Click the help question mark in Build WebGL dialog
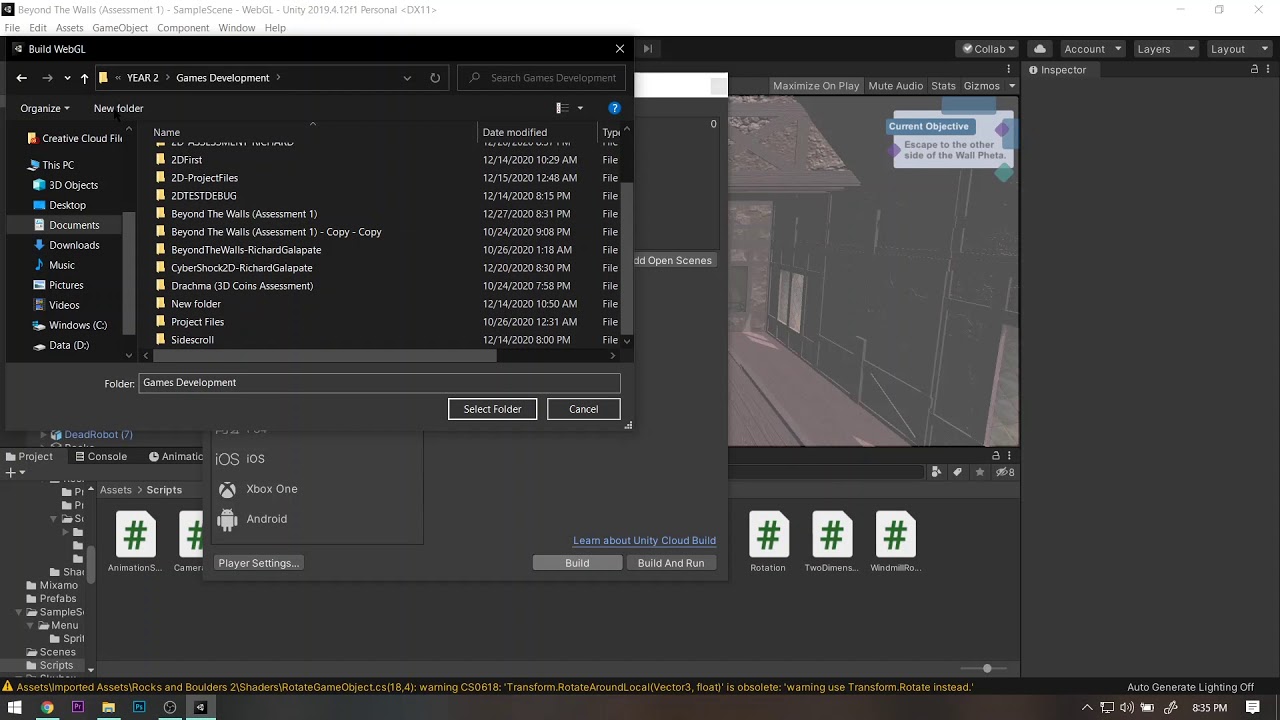 coord(615,108)
